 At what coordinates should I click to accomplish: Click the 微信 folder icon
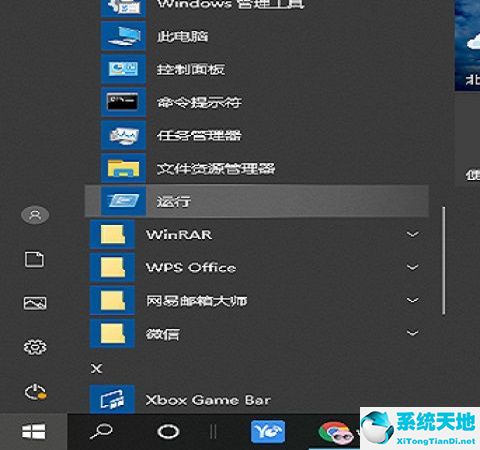112,333
